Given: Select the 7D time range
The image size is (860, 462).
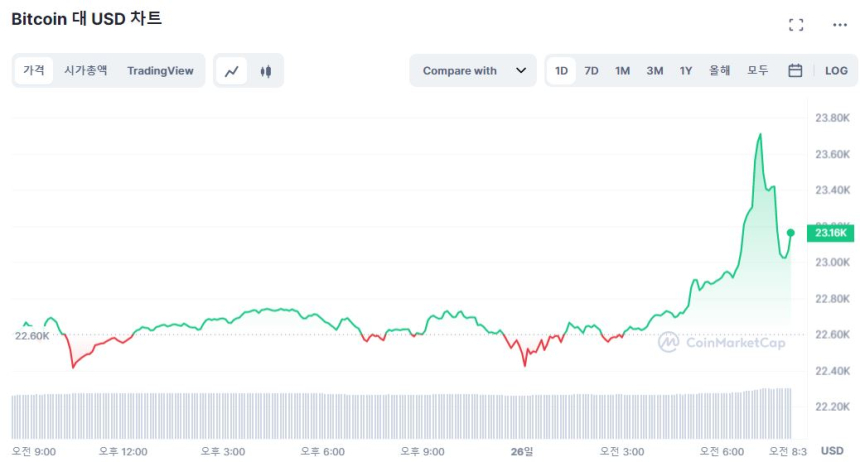Looking at the screenshot, I should click(591, 71).
